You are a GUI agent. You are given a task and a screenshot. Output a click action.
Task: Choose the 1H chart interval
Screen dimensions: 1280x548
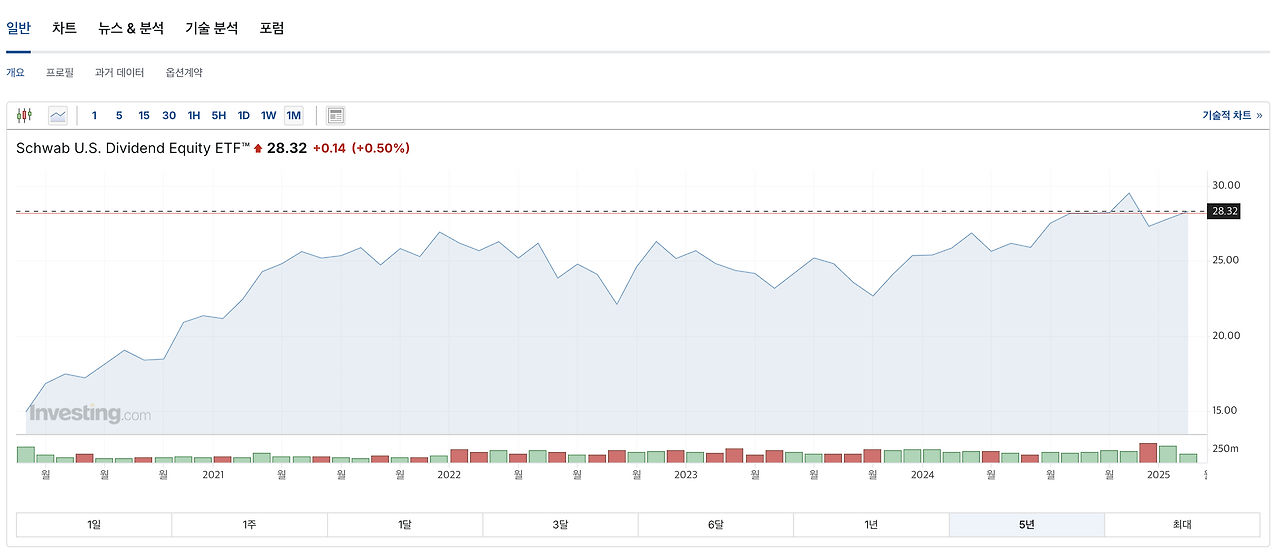point(194,116)
